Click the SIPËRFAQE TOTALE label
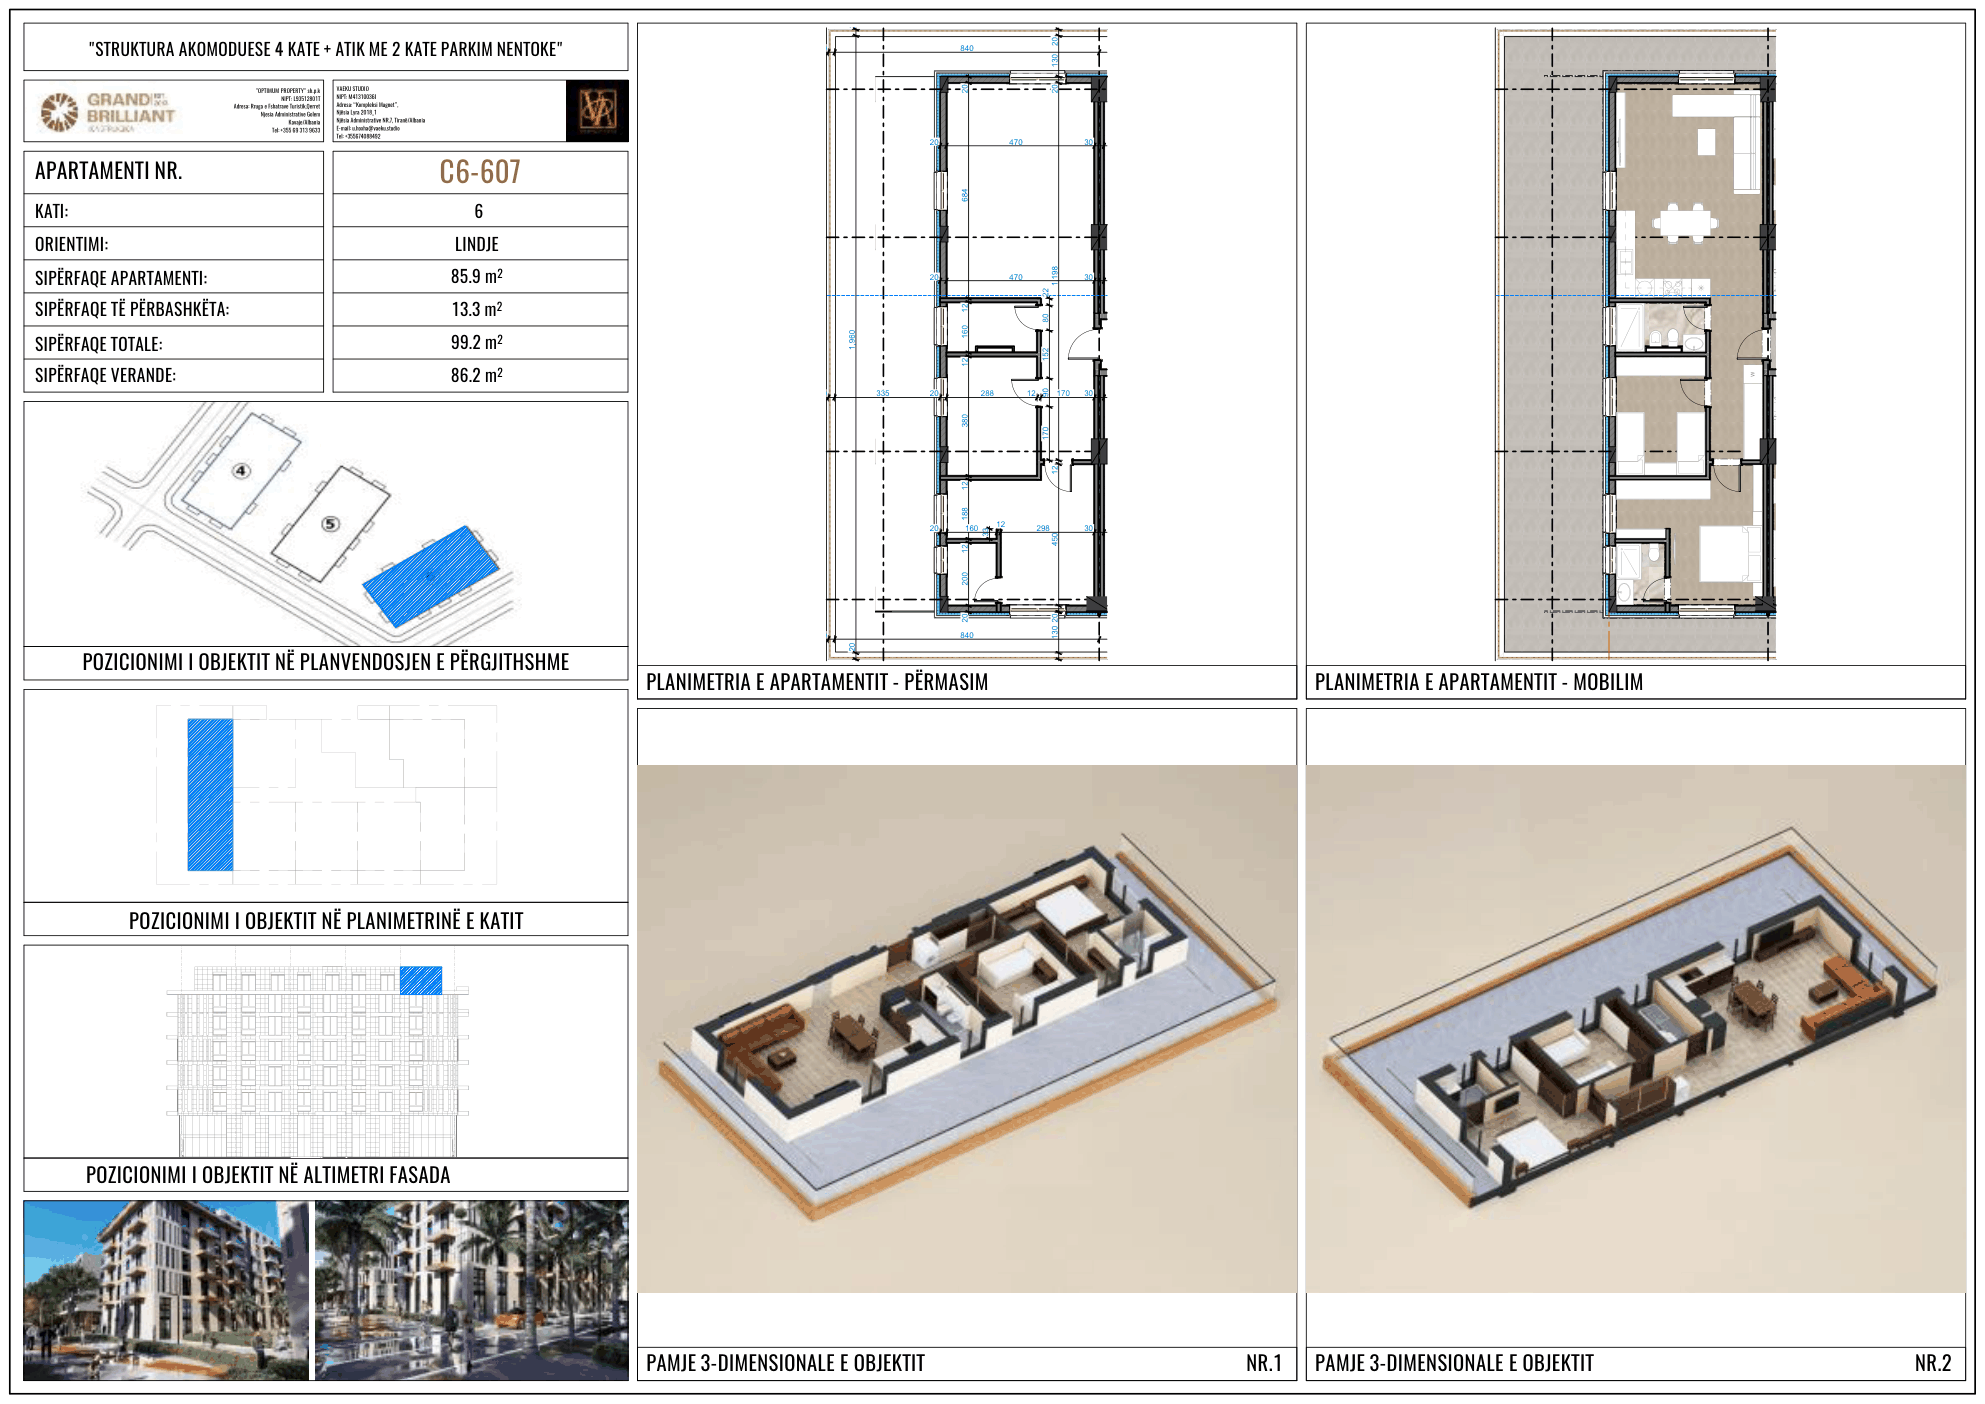 click(x=99, y=344)
